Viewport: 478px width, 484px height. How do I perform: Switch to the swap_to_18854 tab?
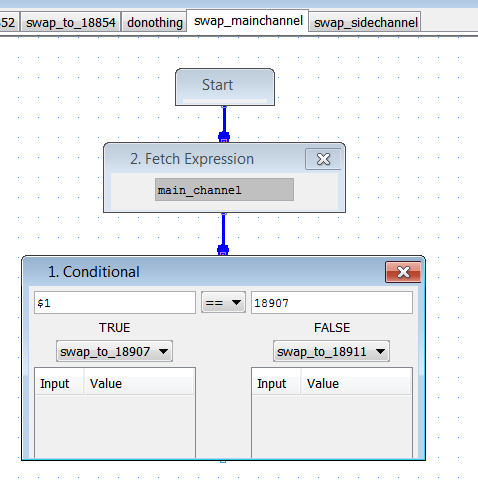[x=70, y=23]
